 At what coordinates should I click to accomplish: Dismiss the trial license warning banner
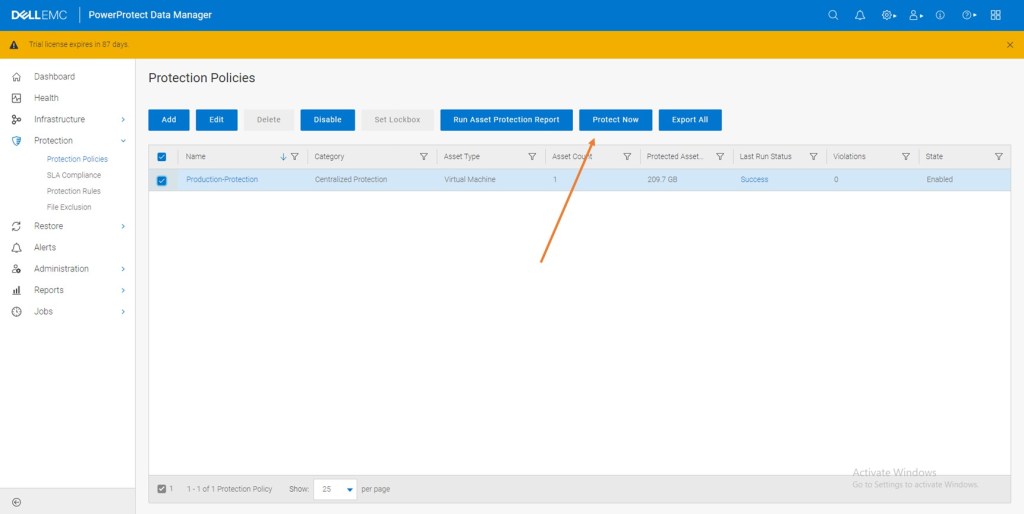pyautogui.click(x=1009, y=45)
